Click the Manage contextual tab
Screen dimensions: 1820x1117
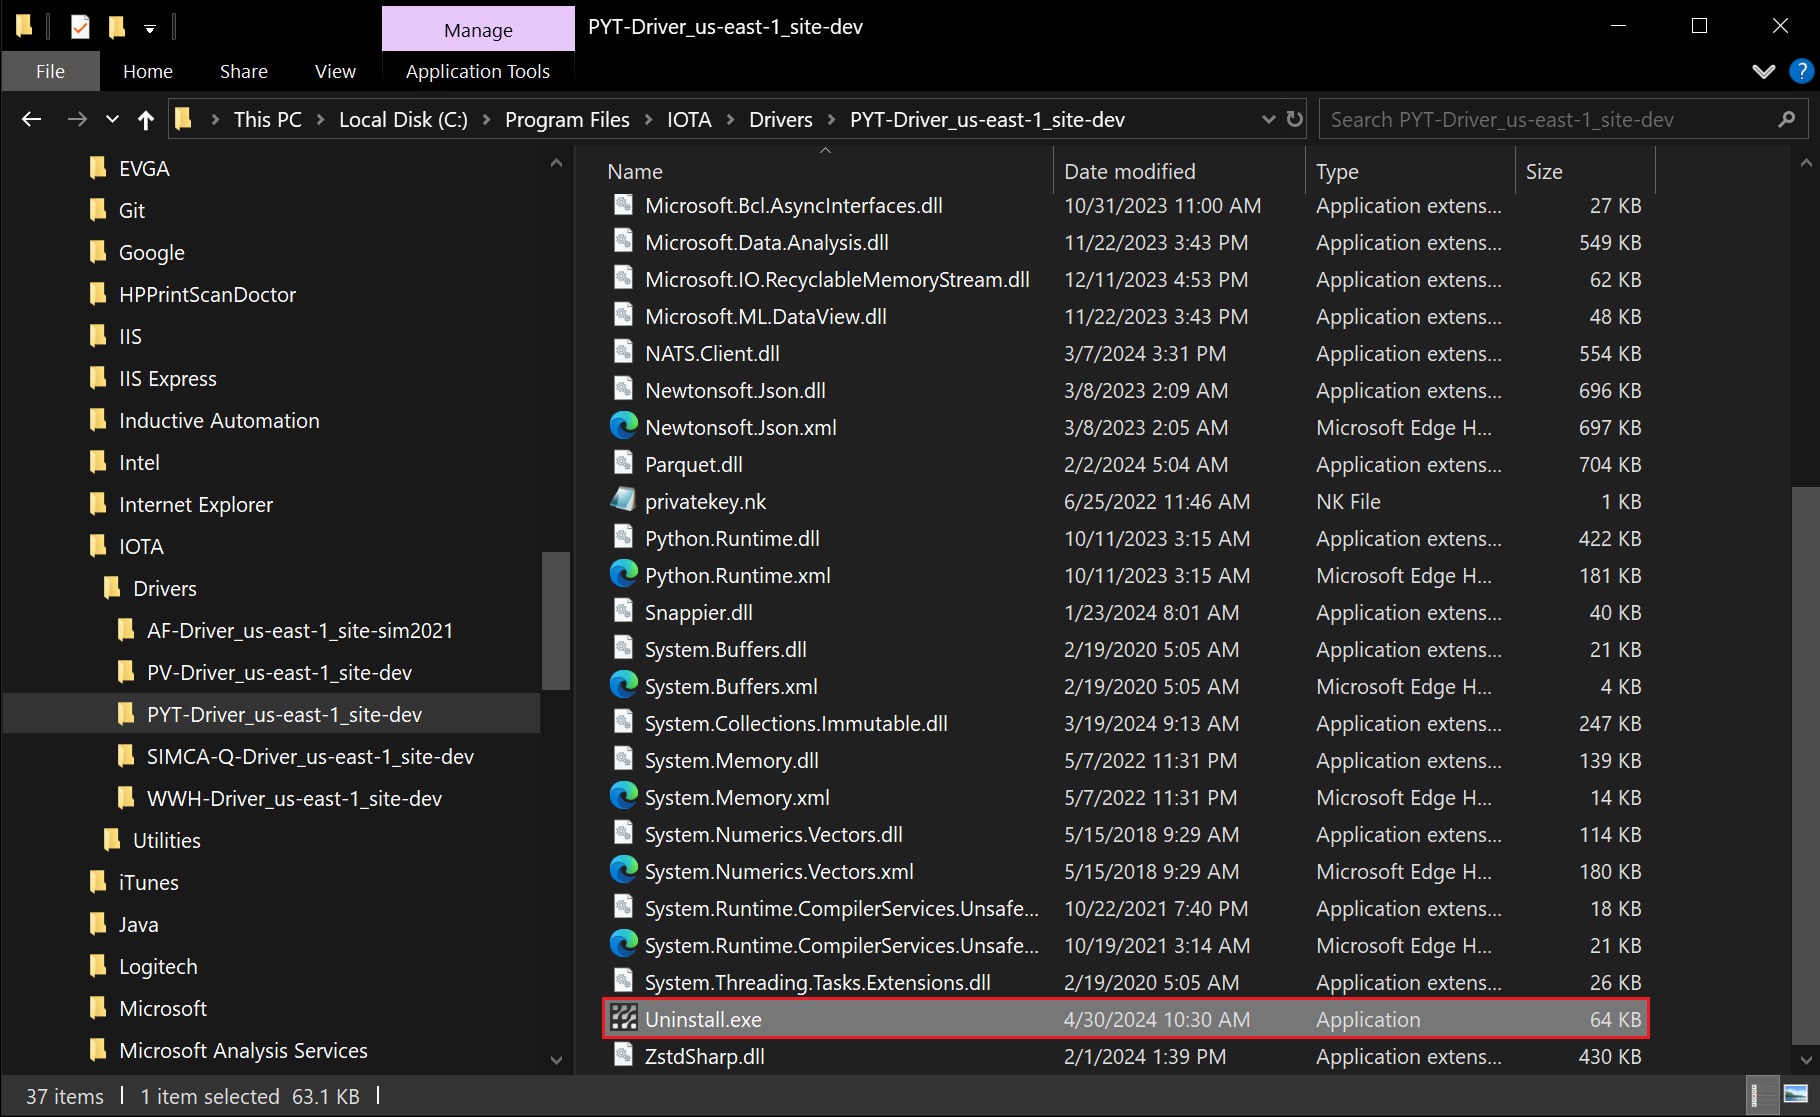pos(478,30)
